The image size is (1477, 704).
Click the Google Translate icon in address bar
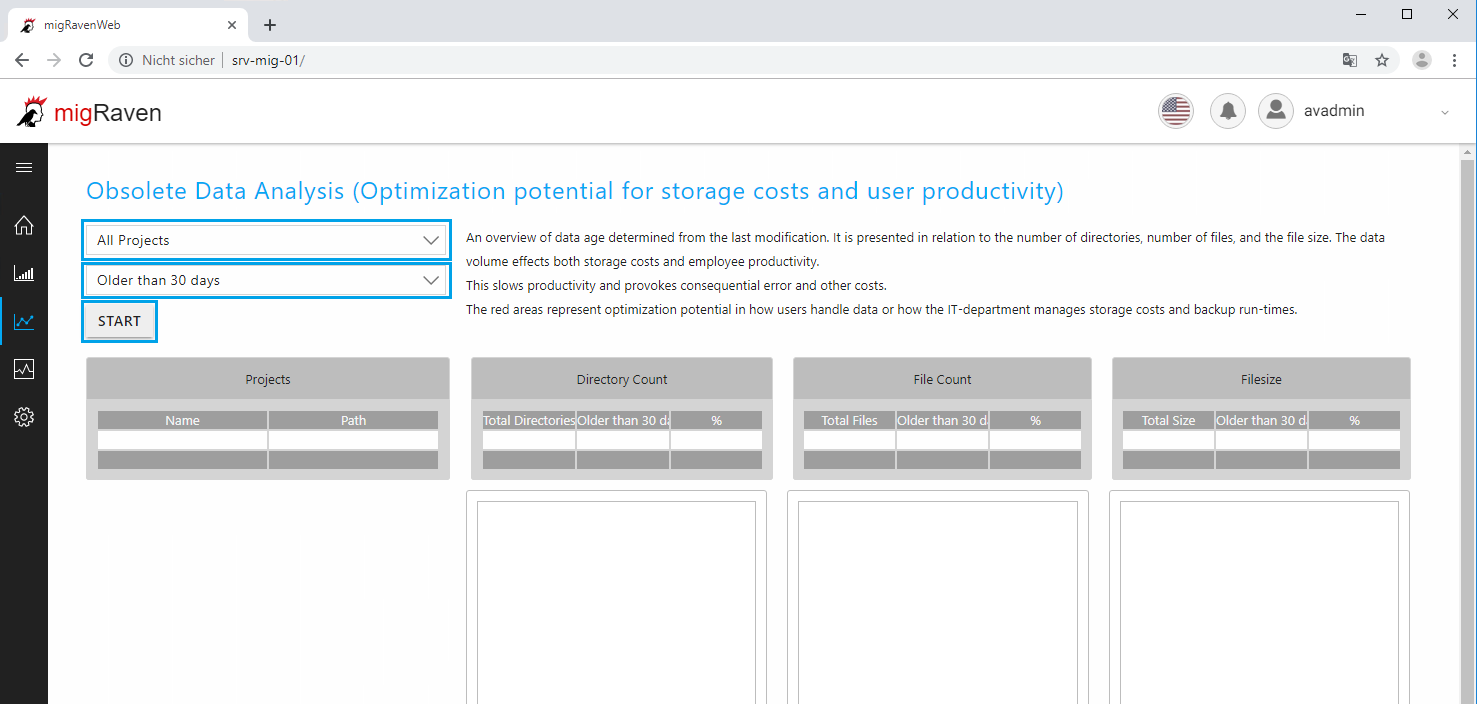coord(1350,60)
